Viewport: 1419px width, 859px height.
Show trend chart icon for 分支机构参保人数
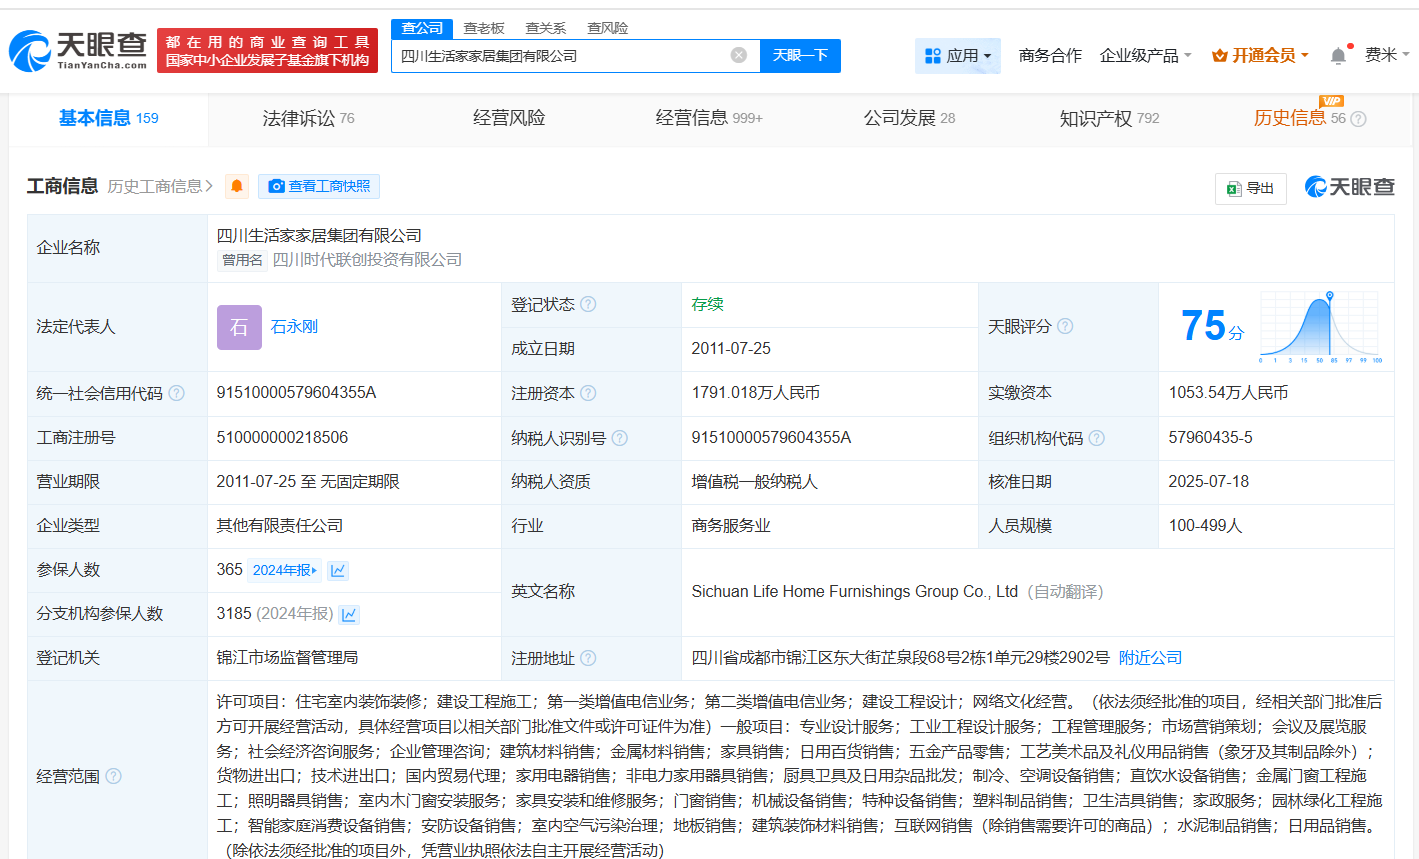[x=349, y=614]
